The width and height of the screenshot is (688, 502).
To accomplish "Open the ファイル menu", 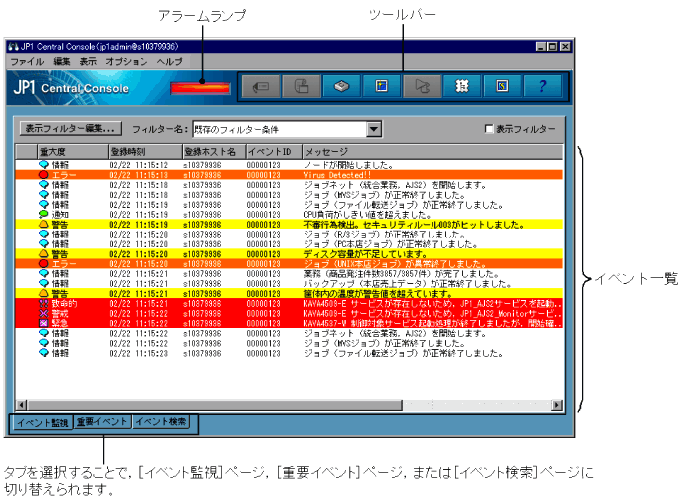I will click(27, 62).
